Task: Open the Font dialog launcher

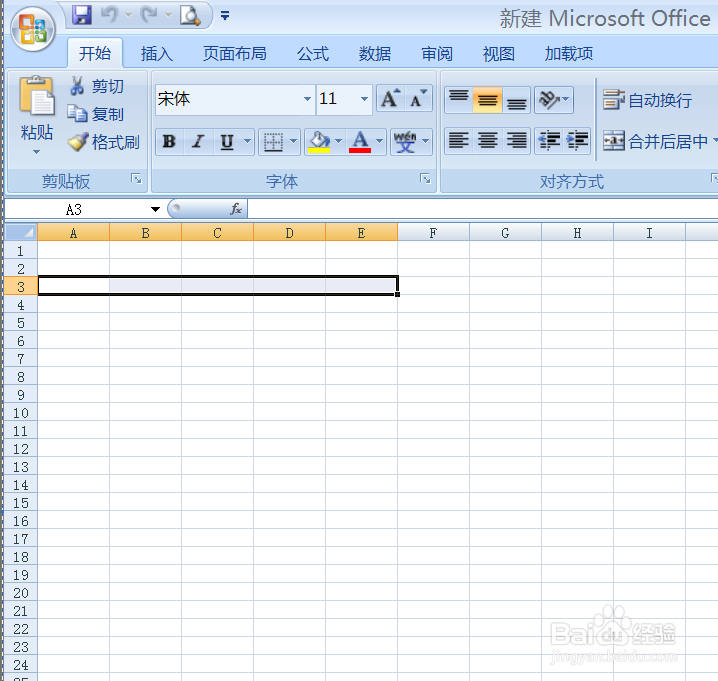Action: pos(425,179)
